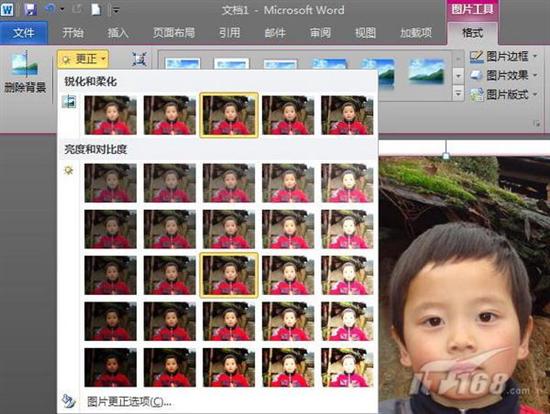The image size is (550, 414).
Task: Pick the fourth sharpen and soften preset
Action: point(288,115)
